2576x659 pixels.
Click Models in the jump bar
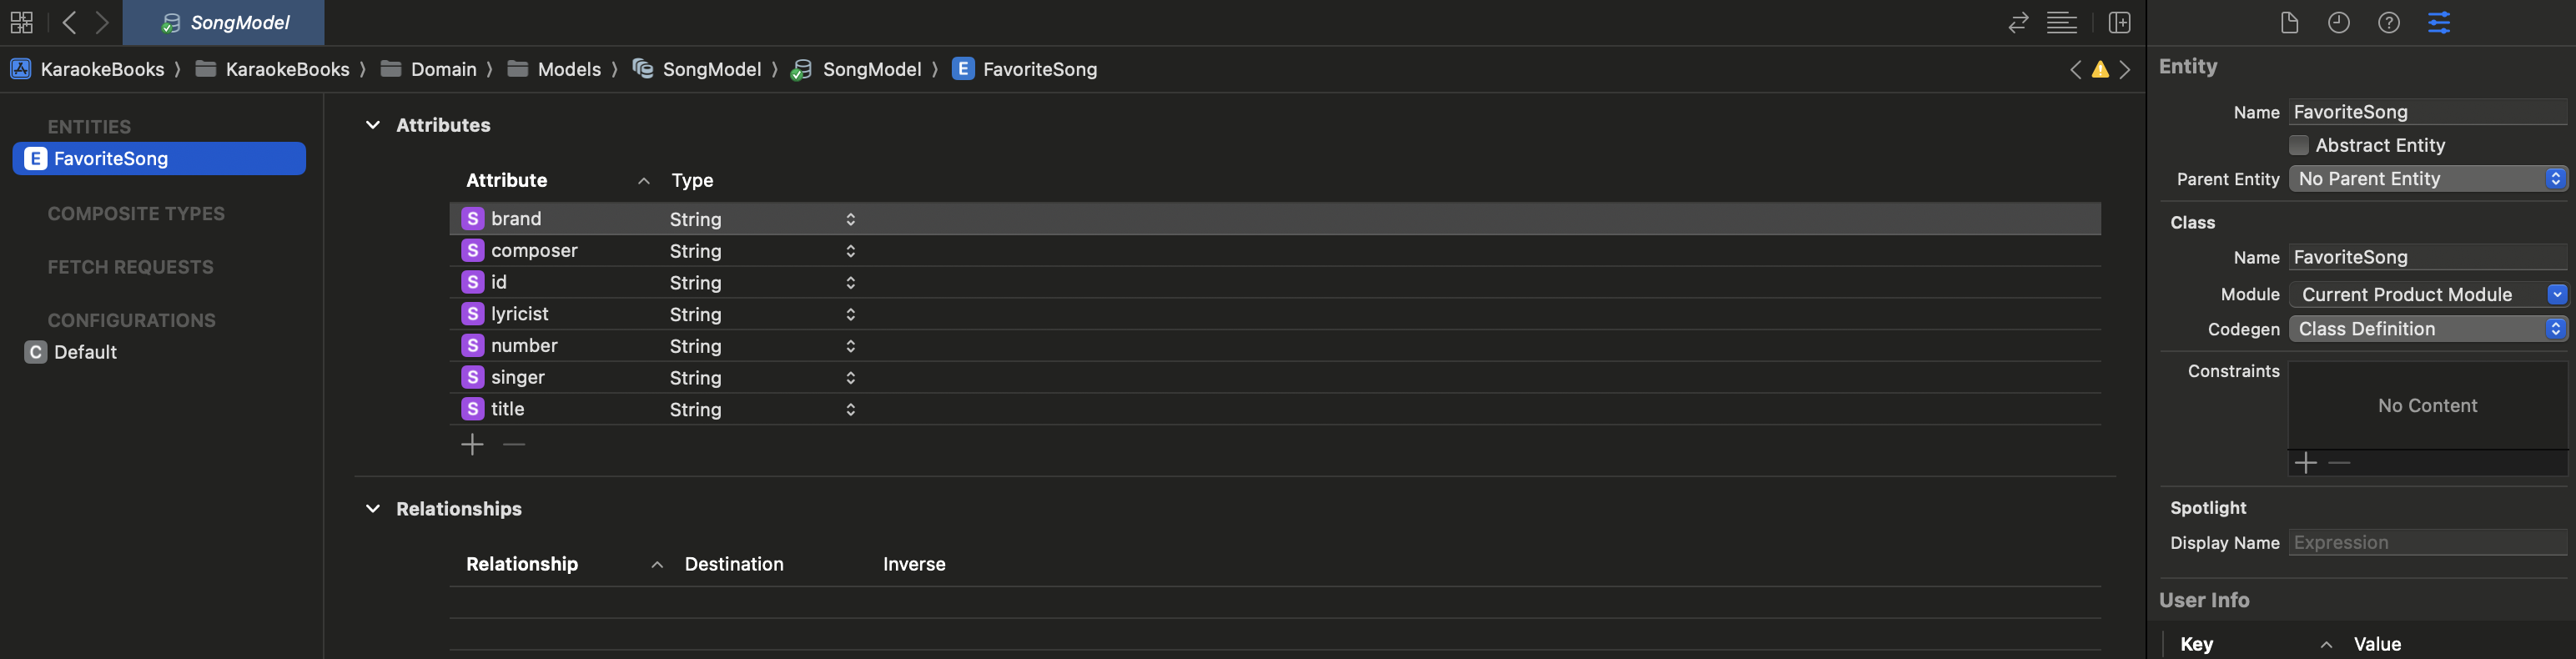click(x=570, y=69)
